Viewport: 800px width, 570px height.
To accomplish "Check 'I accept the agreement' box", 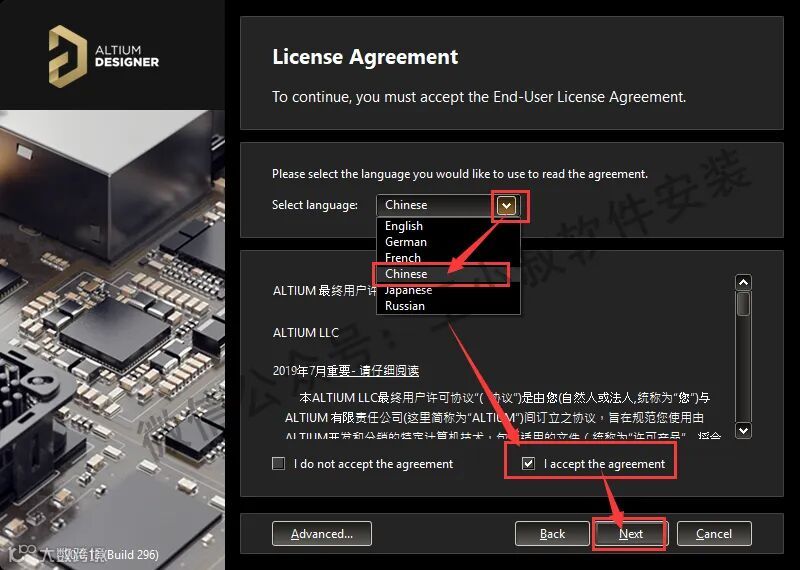I will (528, 463).
